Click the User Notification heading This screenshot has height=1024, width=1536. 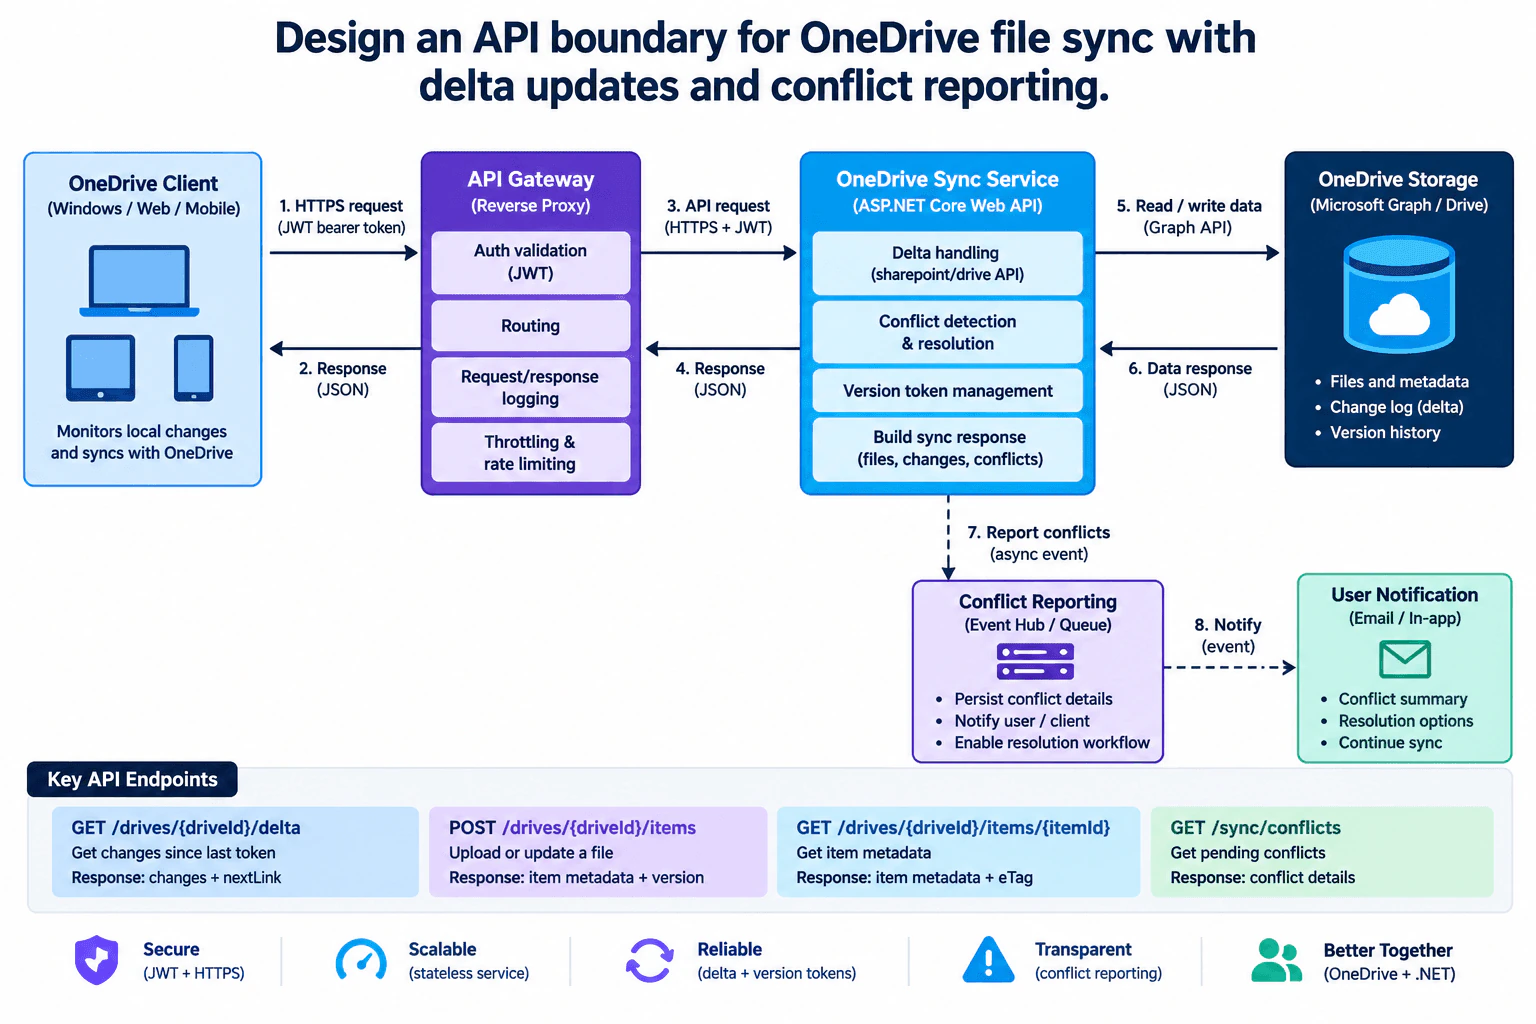pos(1405,595)
